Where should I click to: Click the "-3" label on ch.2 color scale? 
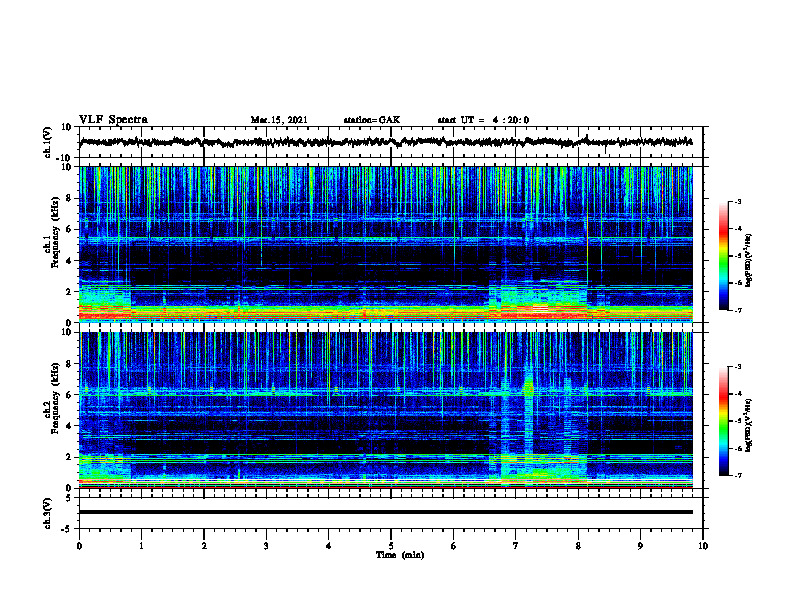pyautogui.click(x=738, y=367)
